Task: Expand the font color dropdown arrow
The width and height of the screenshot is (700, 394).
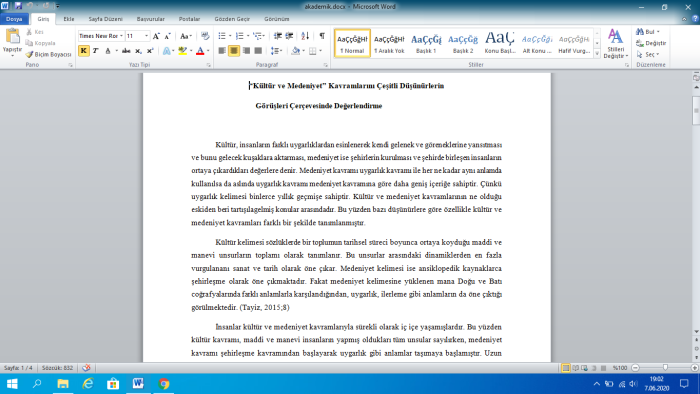Action: coord(208,51)
